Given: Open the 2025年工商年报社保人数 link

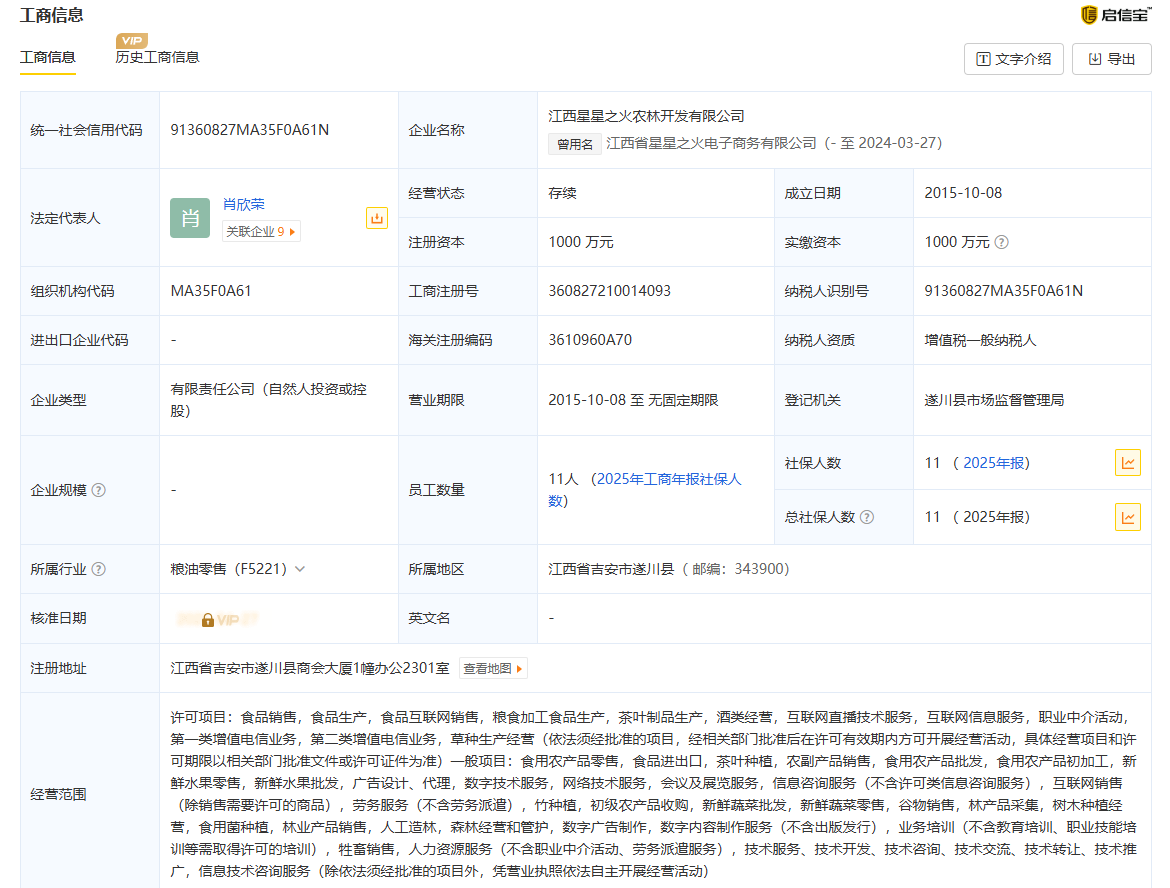Looking at the screenshot, I should point(668,479).
